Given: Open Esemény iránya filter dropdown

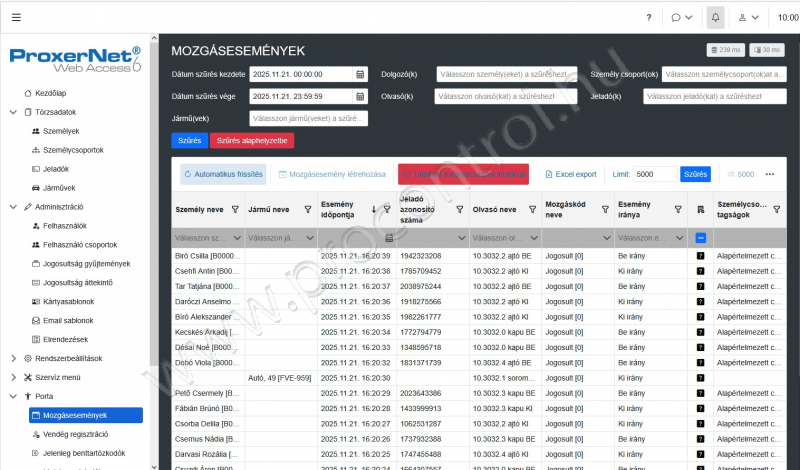Looking at the screenshot, I should coord(680,238).
